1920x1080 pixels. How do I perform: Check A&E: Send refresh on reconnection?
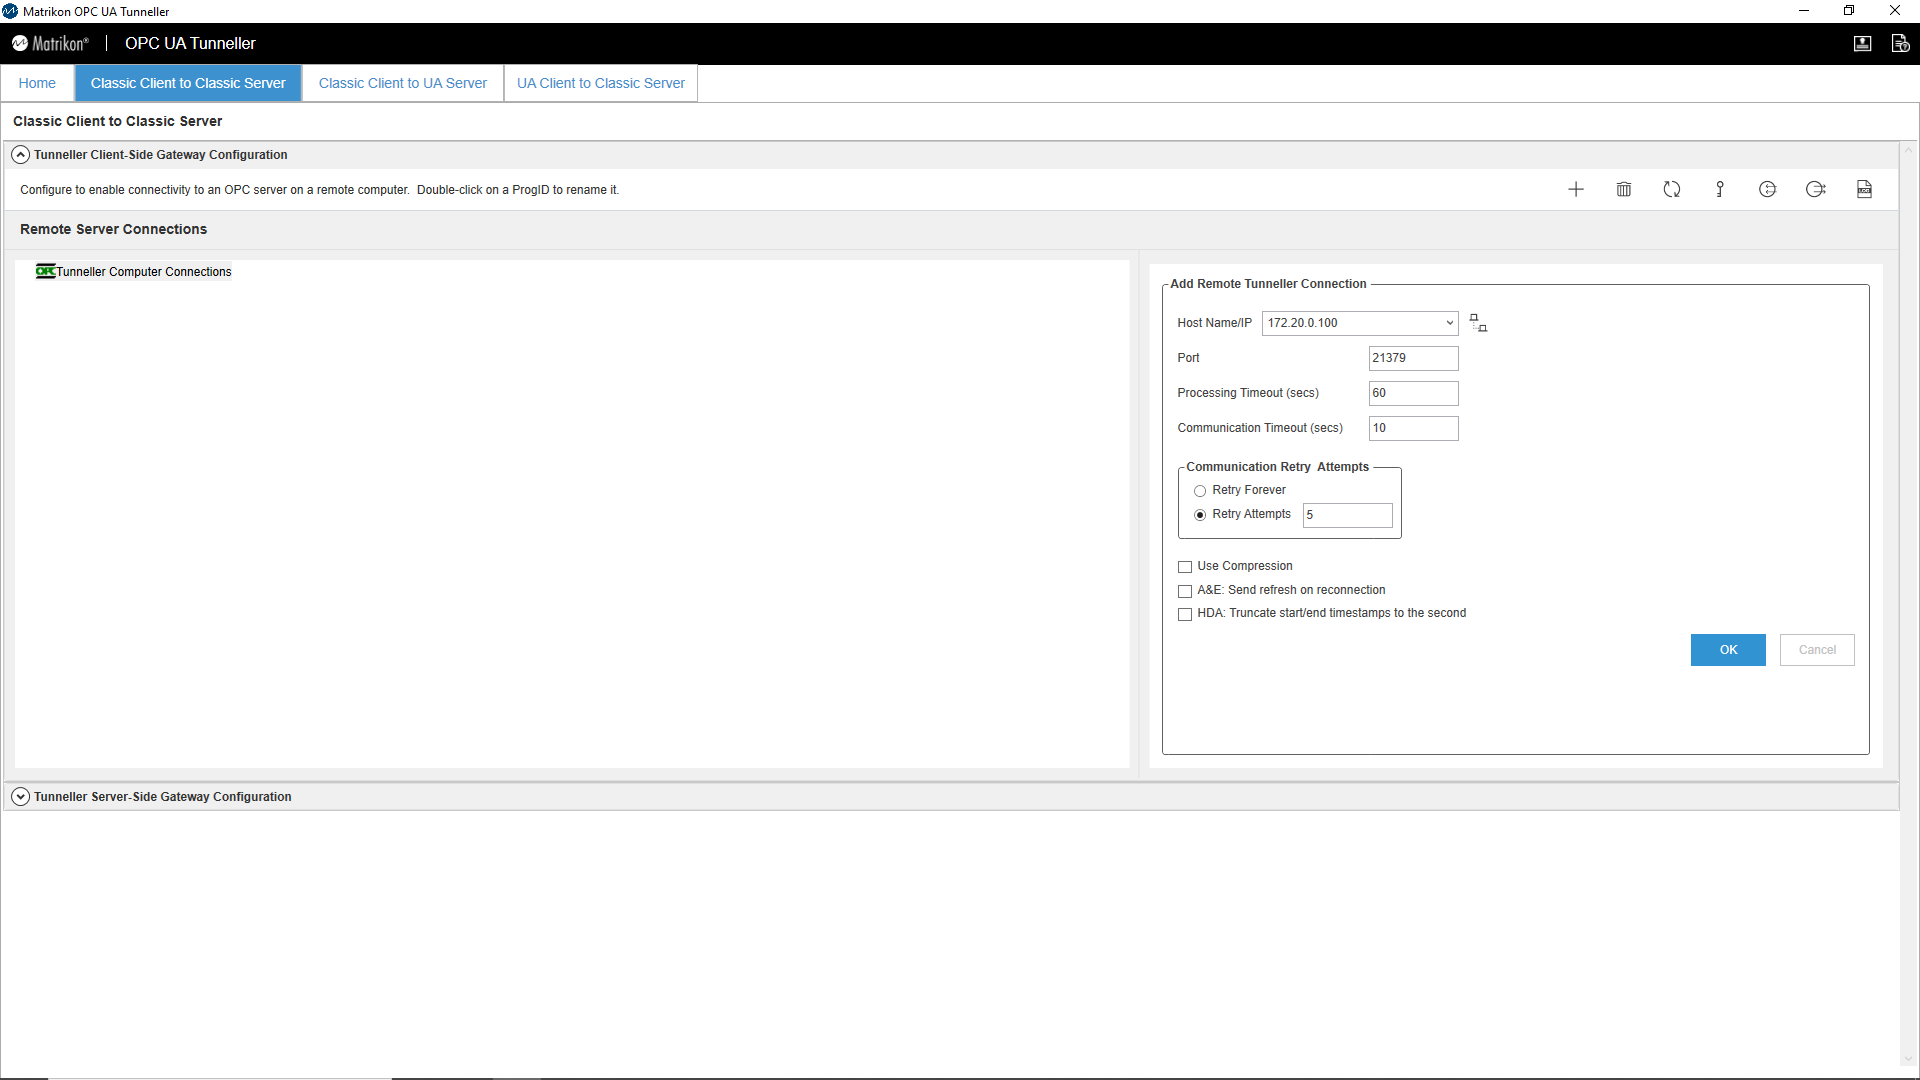[x=1185, y=591]
